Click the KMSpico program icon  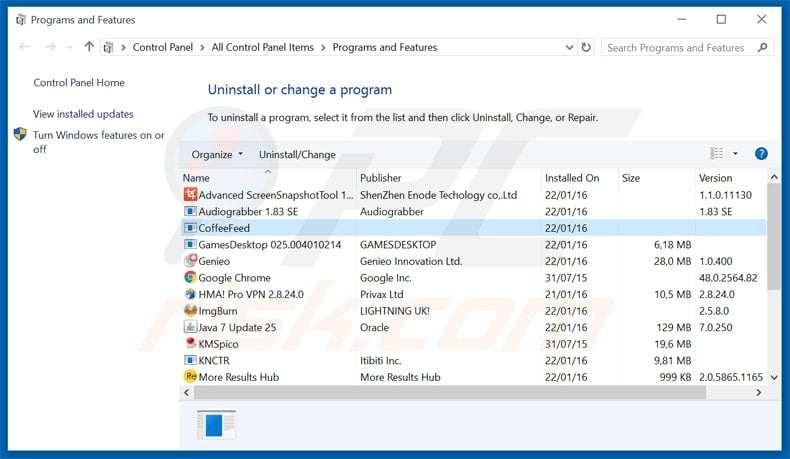pos(190,344)
